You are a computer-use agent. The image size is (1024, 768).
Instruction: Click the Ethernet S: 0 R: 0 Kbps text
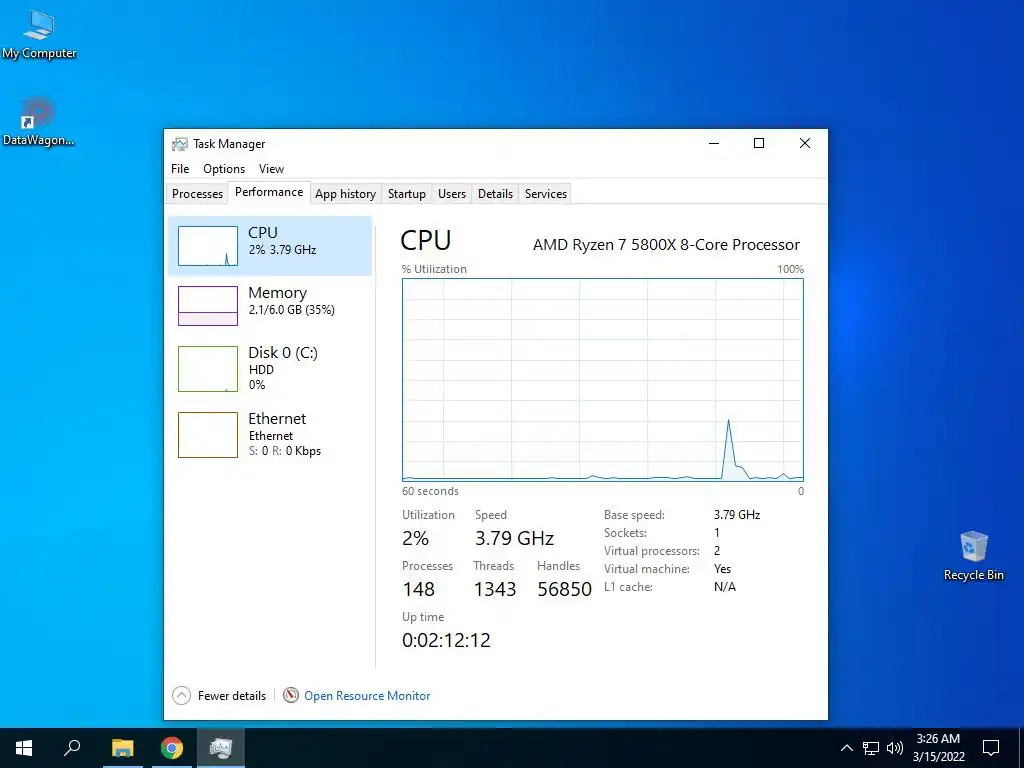[x=285, y=451]
